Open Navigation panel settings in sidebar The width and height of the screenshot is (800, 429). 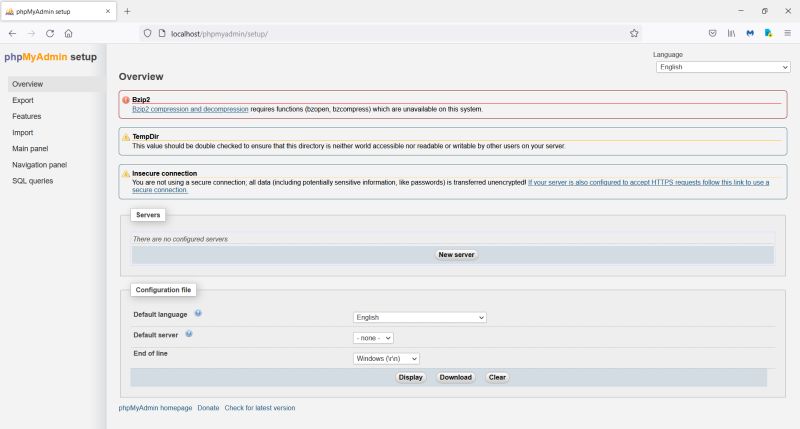coord(40,165)
